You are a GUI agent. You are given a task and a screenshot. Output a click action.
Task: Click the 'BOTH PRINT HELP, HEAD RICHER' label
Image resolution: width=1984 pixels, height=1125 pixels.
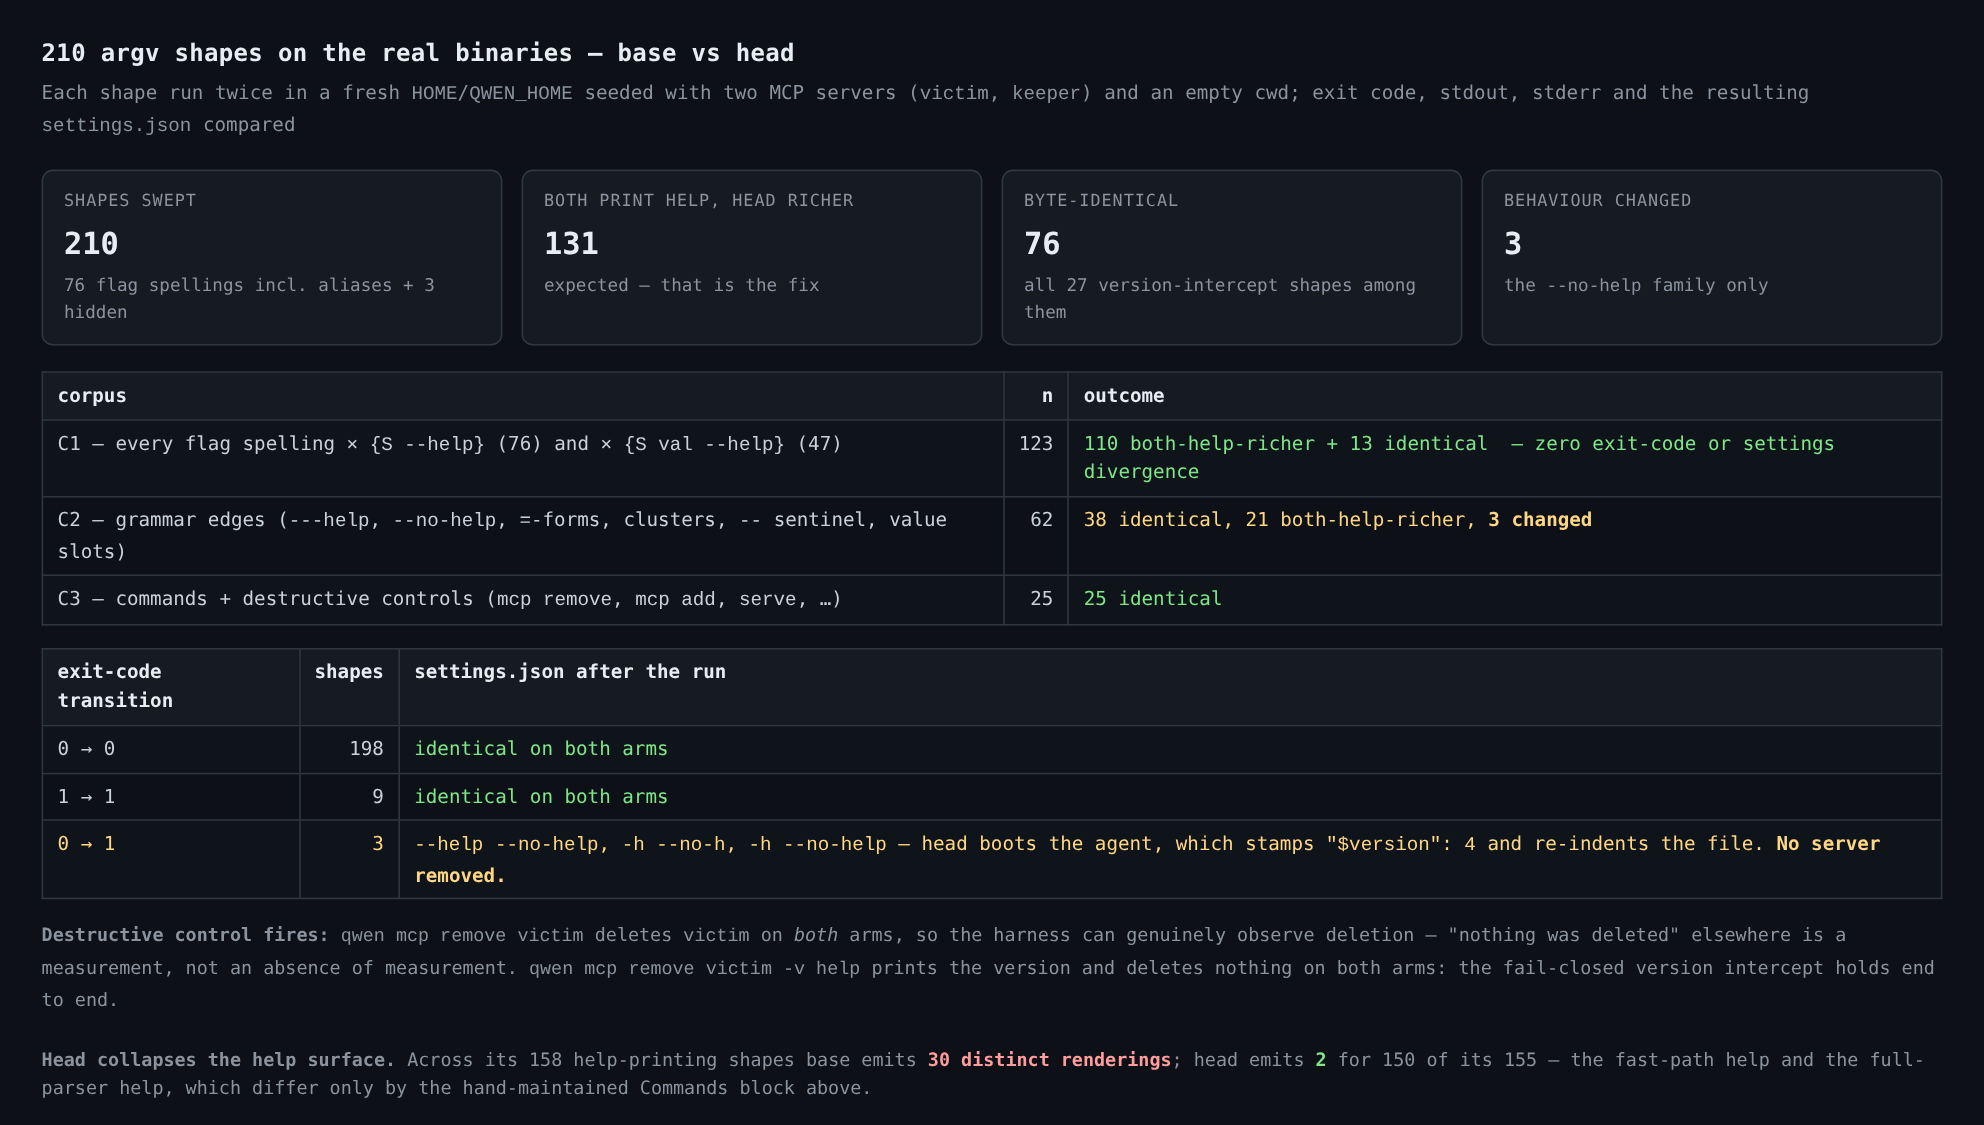[699, 200]
